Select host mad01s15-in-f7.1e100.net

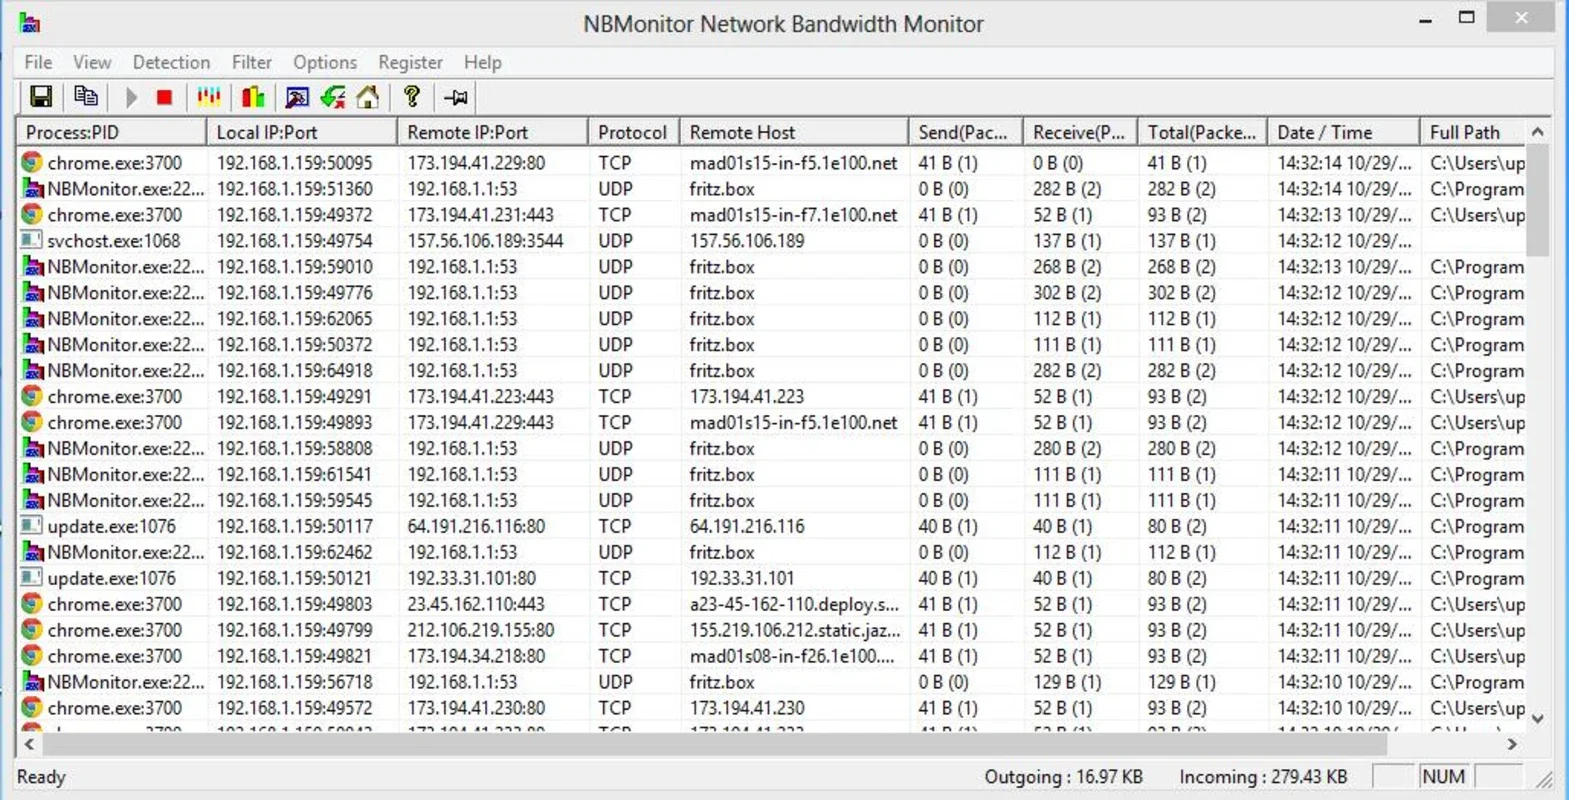click(793, 214)
